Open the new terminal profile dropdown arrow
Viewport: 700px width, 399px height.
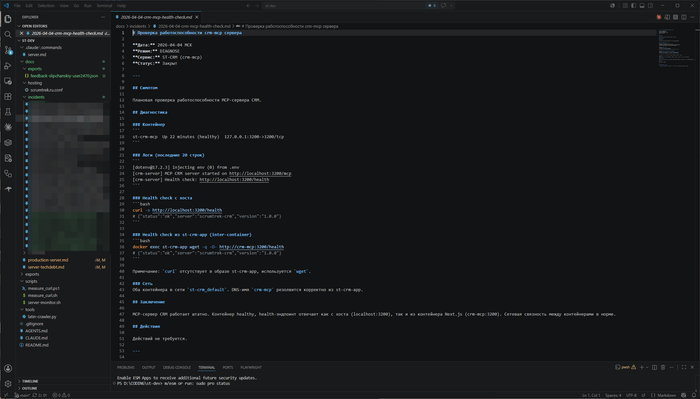tap(647, 367)
